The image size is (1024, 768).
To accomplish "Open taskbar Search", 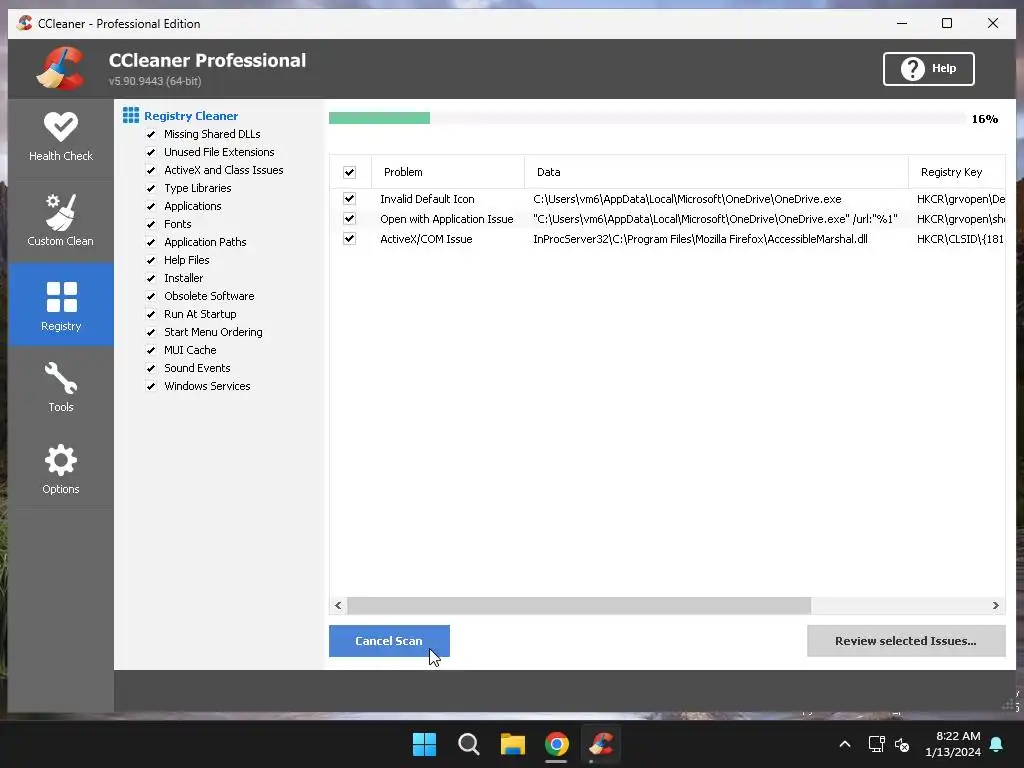I will pyautogui.click(x=469, y=744).
